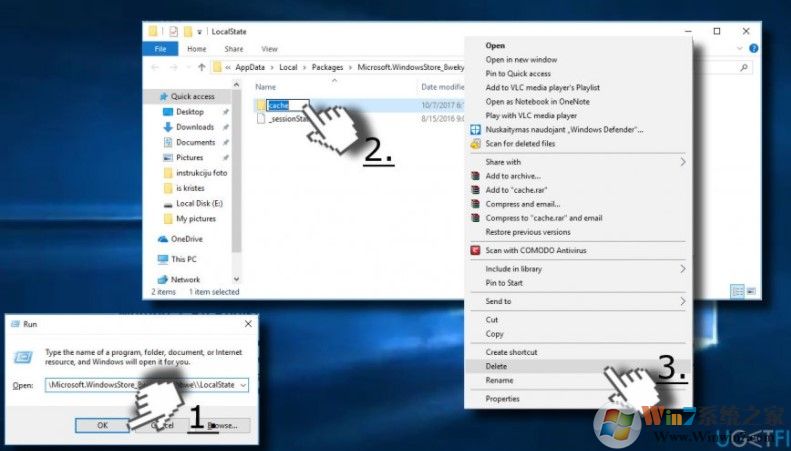Viewport: 791px width, 451px height.
Task: Click the Local breadcrumb segment
Action: coord(288,67)
